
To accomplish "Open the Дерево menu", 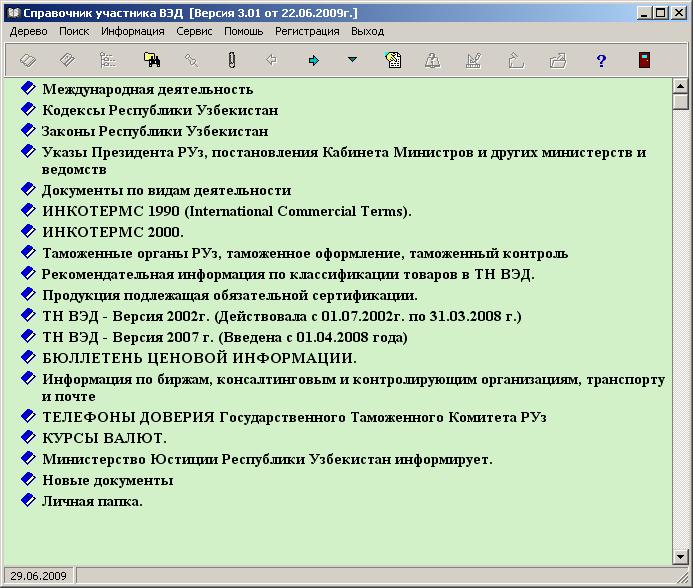I will 29,31.
